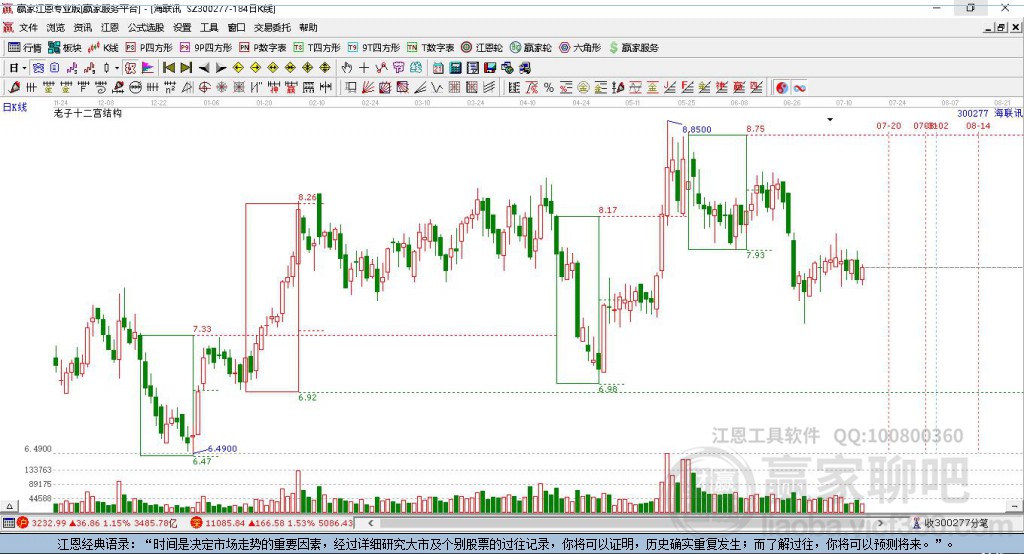1024x554 pixels.
Task: Open the T数字表 tool
Action: coord(430,48)
